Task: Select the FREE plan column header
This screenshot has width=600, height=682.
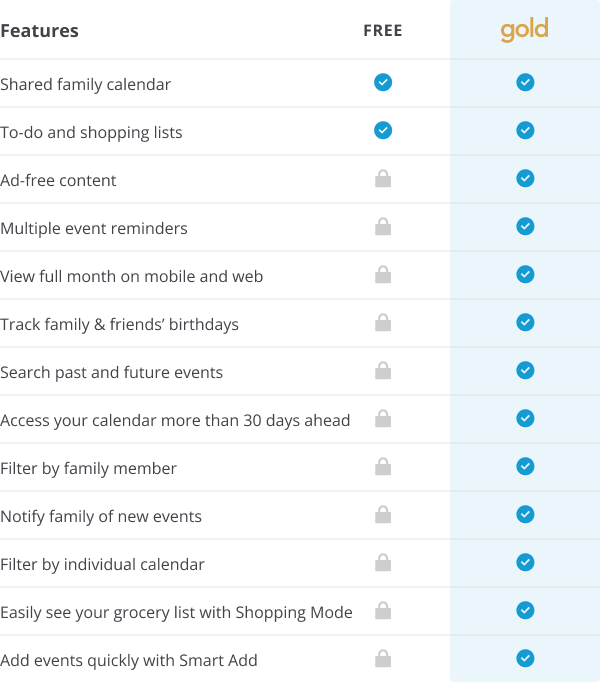Action: pos(383,30)
